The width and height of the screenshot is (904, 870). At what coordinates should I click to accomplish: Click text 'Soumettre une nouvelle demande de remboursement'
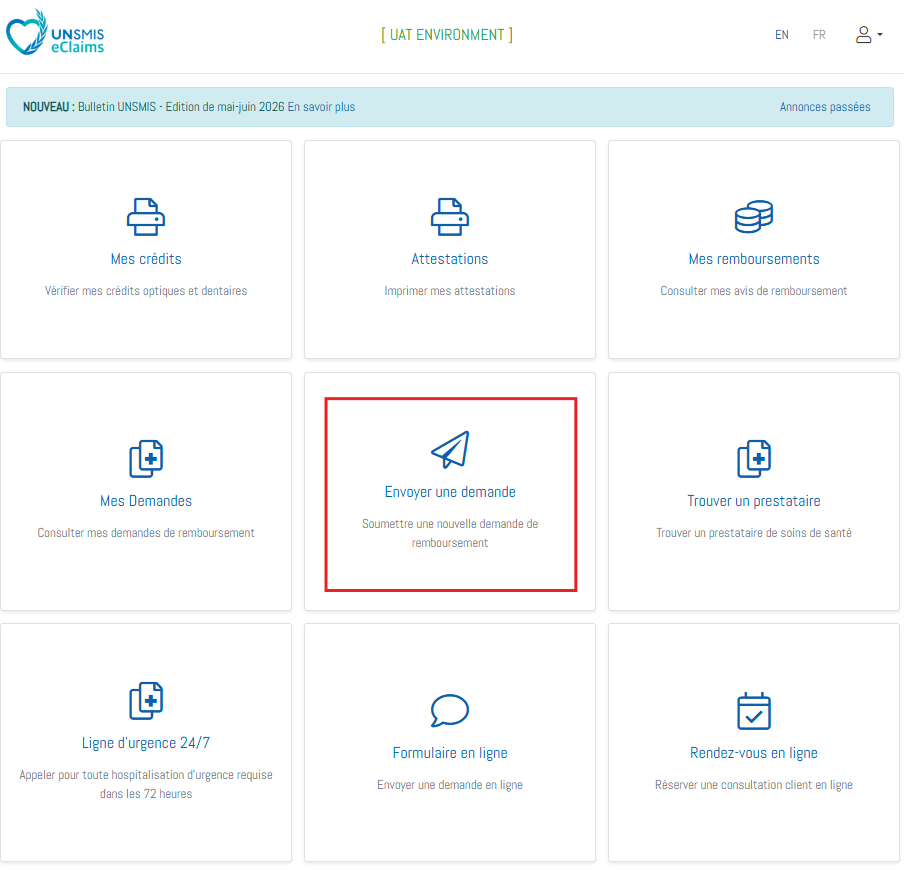pyautogui.click(x=450, y=533)
